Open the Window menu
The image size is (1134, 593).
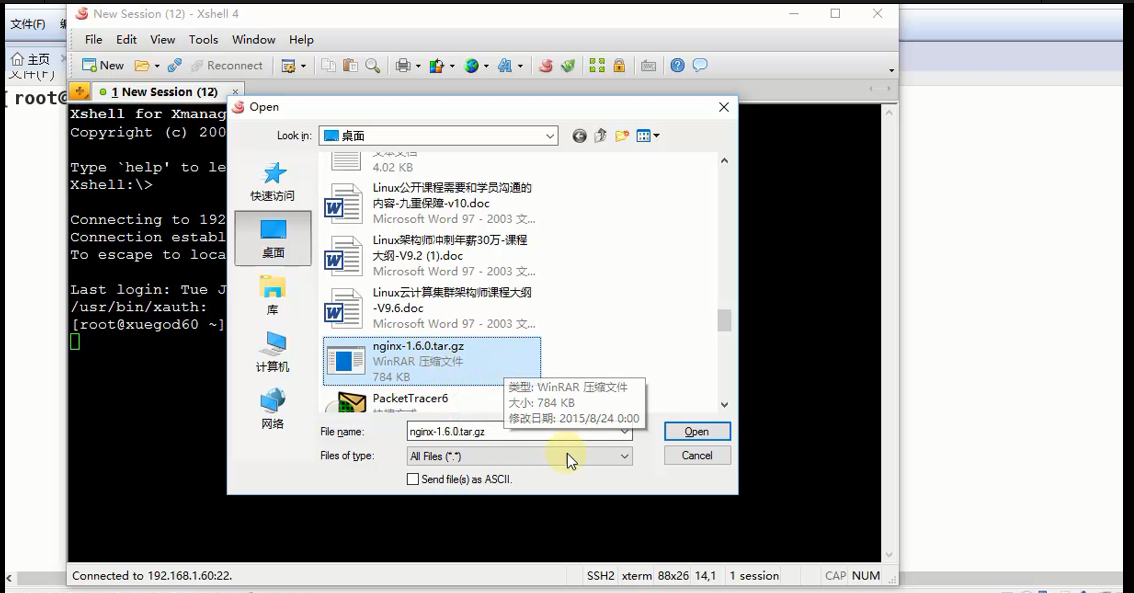point(253,40)
